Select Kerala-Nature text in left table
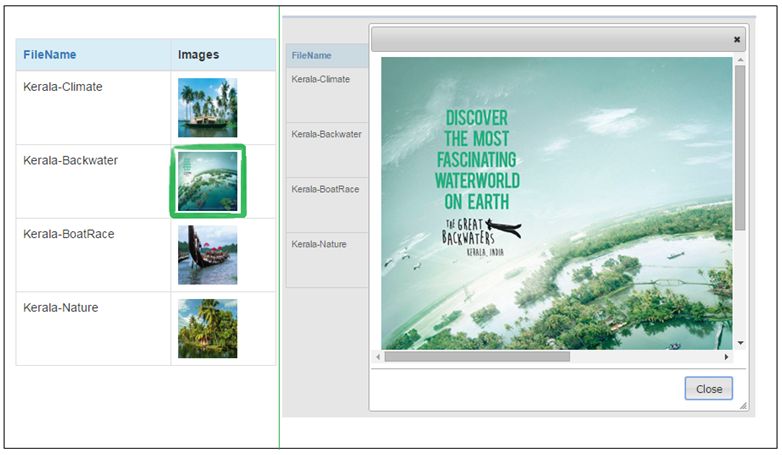 point(61,307)
